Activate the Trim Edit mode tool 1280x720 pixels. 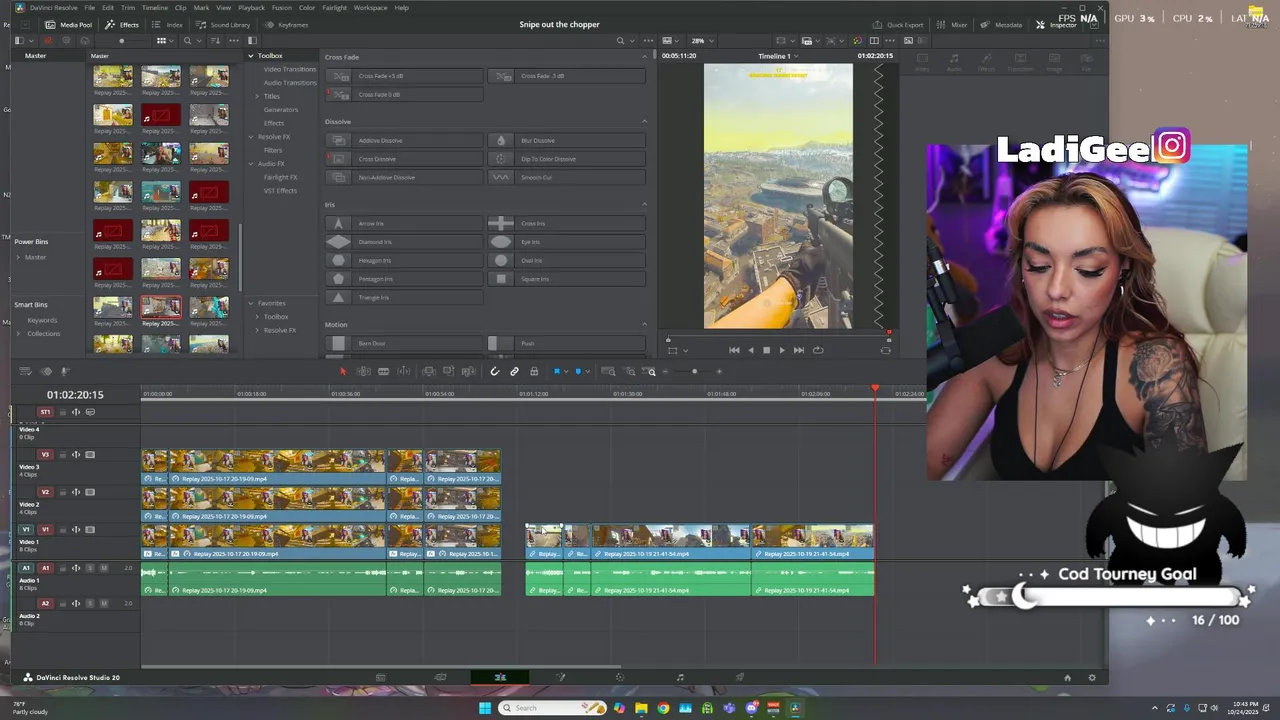point(363,371)
